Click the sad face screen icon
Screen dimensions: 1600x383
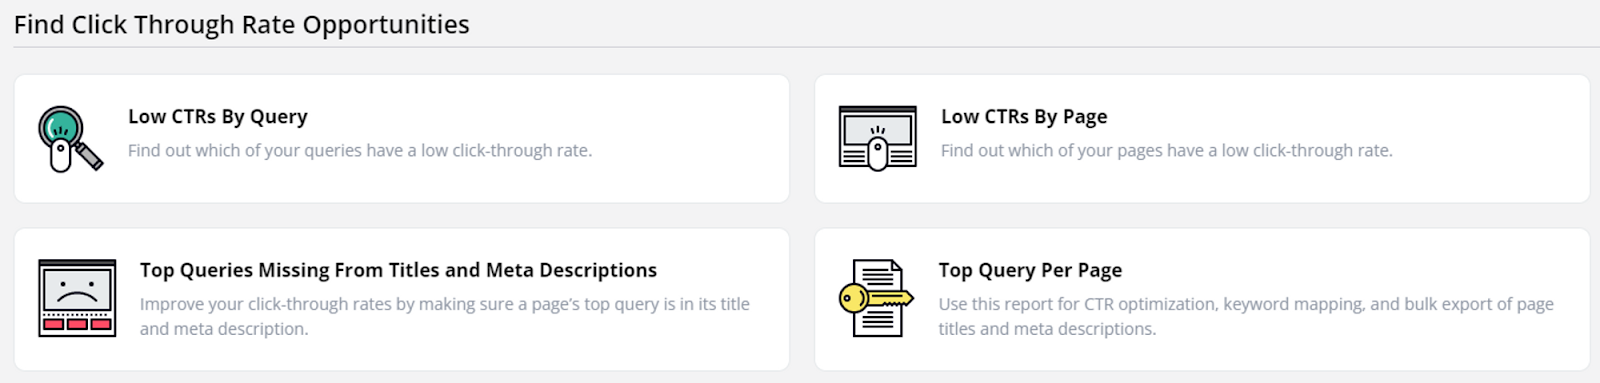77,298
